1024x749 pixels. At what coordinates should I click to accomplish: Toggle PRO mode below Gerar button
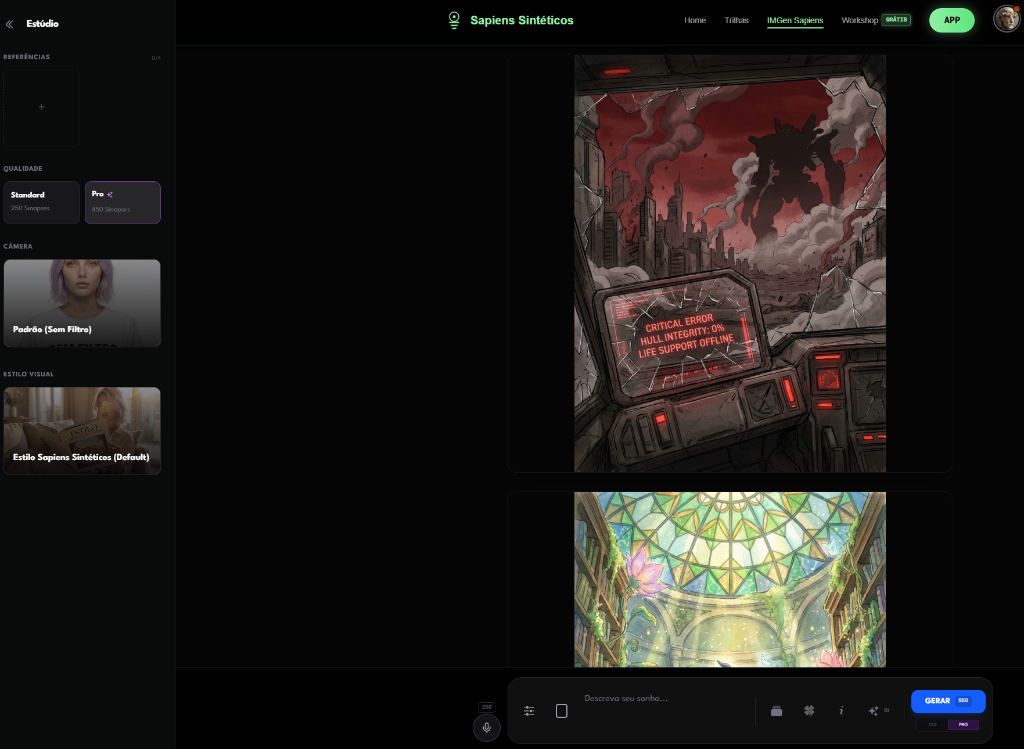coord(963,724)
